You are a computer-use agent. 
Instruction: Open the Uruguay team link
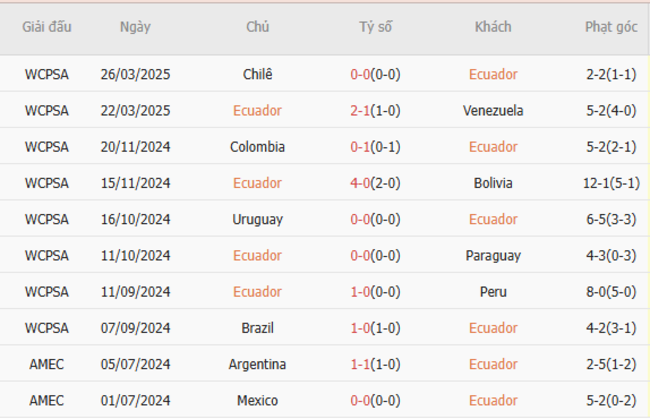257,219
